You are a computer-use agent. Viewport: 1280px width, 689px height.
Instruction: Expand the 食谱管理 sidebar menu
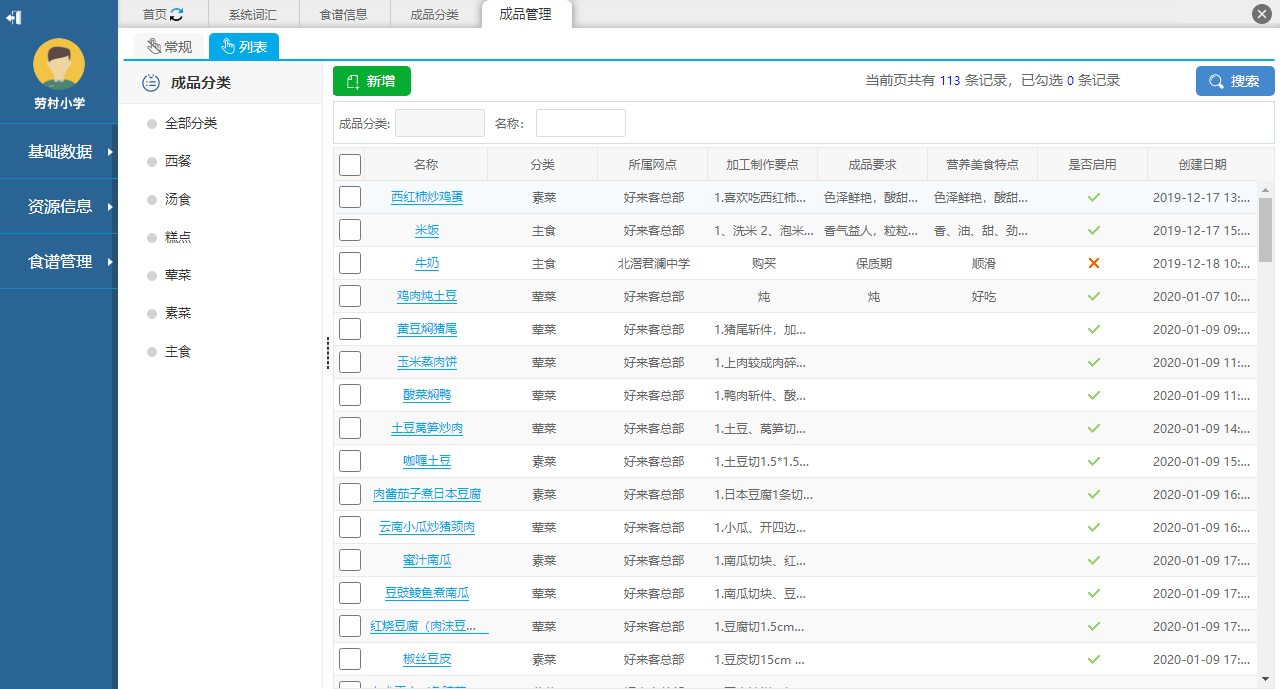pos(60,262)
